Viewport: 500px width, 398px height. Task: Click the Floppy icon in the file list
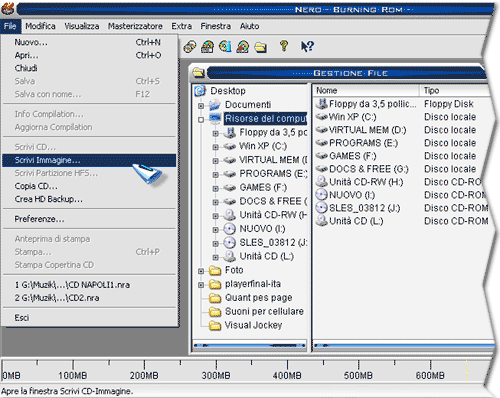pyautogui.click(x=322, y=104)
